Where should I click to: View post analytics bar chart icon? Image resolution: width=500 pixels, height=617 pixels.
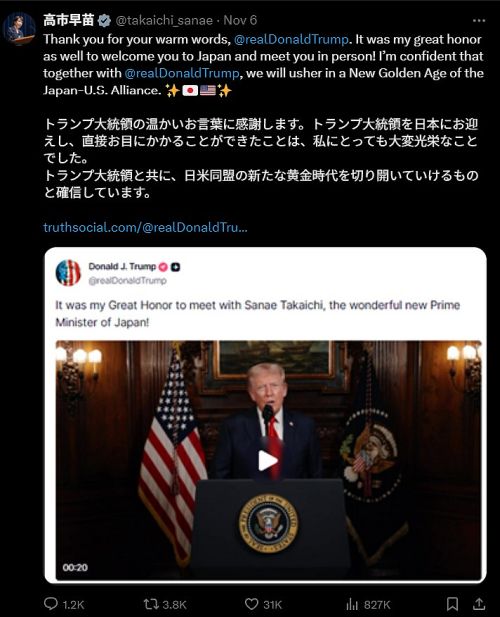(352, 604)
